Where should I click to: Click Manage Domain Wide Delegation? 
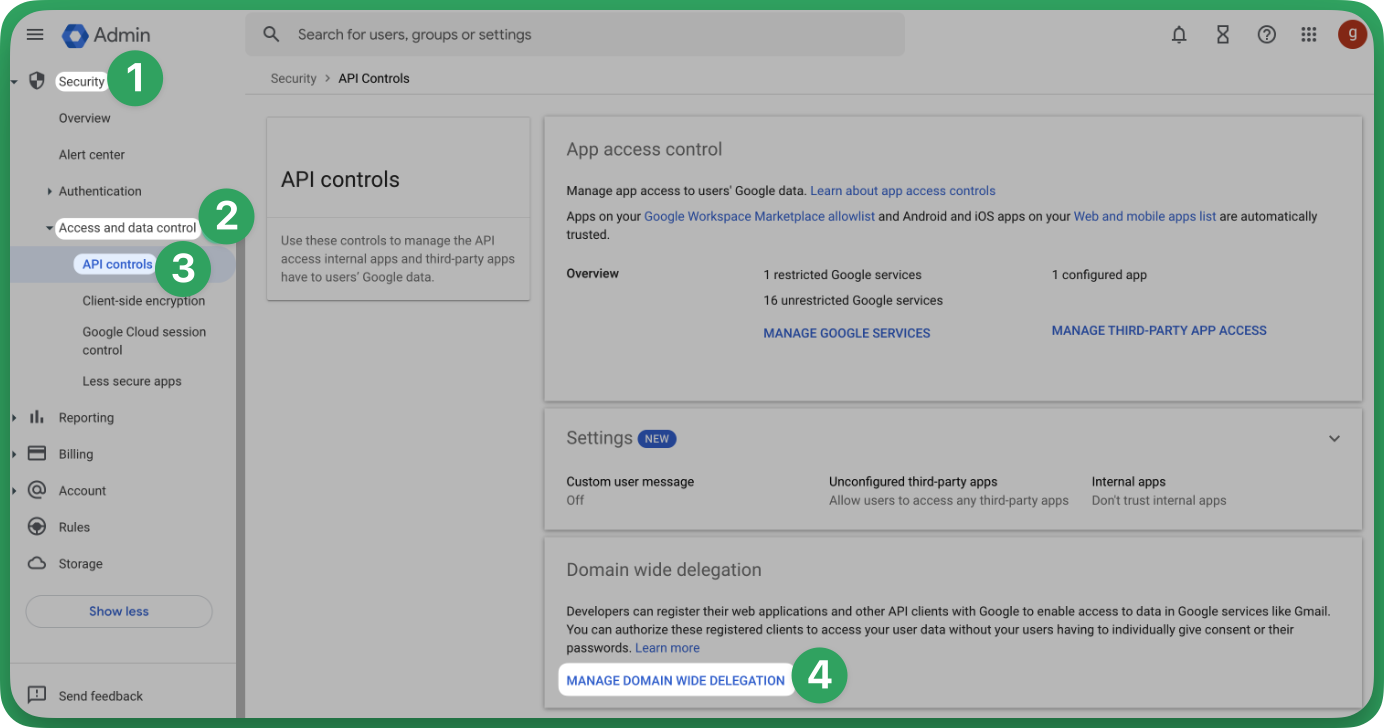point(676,680)
